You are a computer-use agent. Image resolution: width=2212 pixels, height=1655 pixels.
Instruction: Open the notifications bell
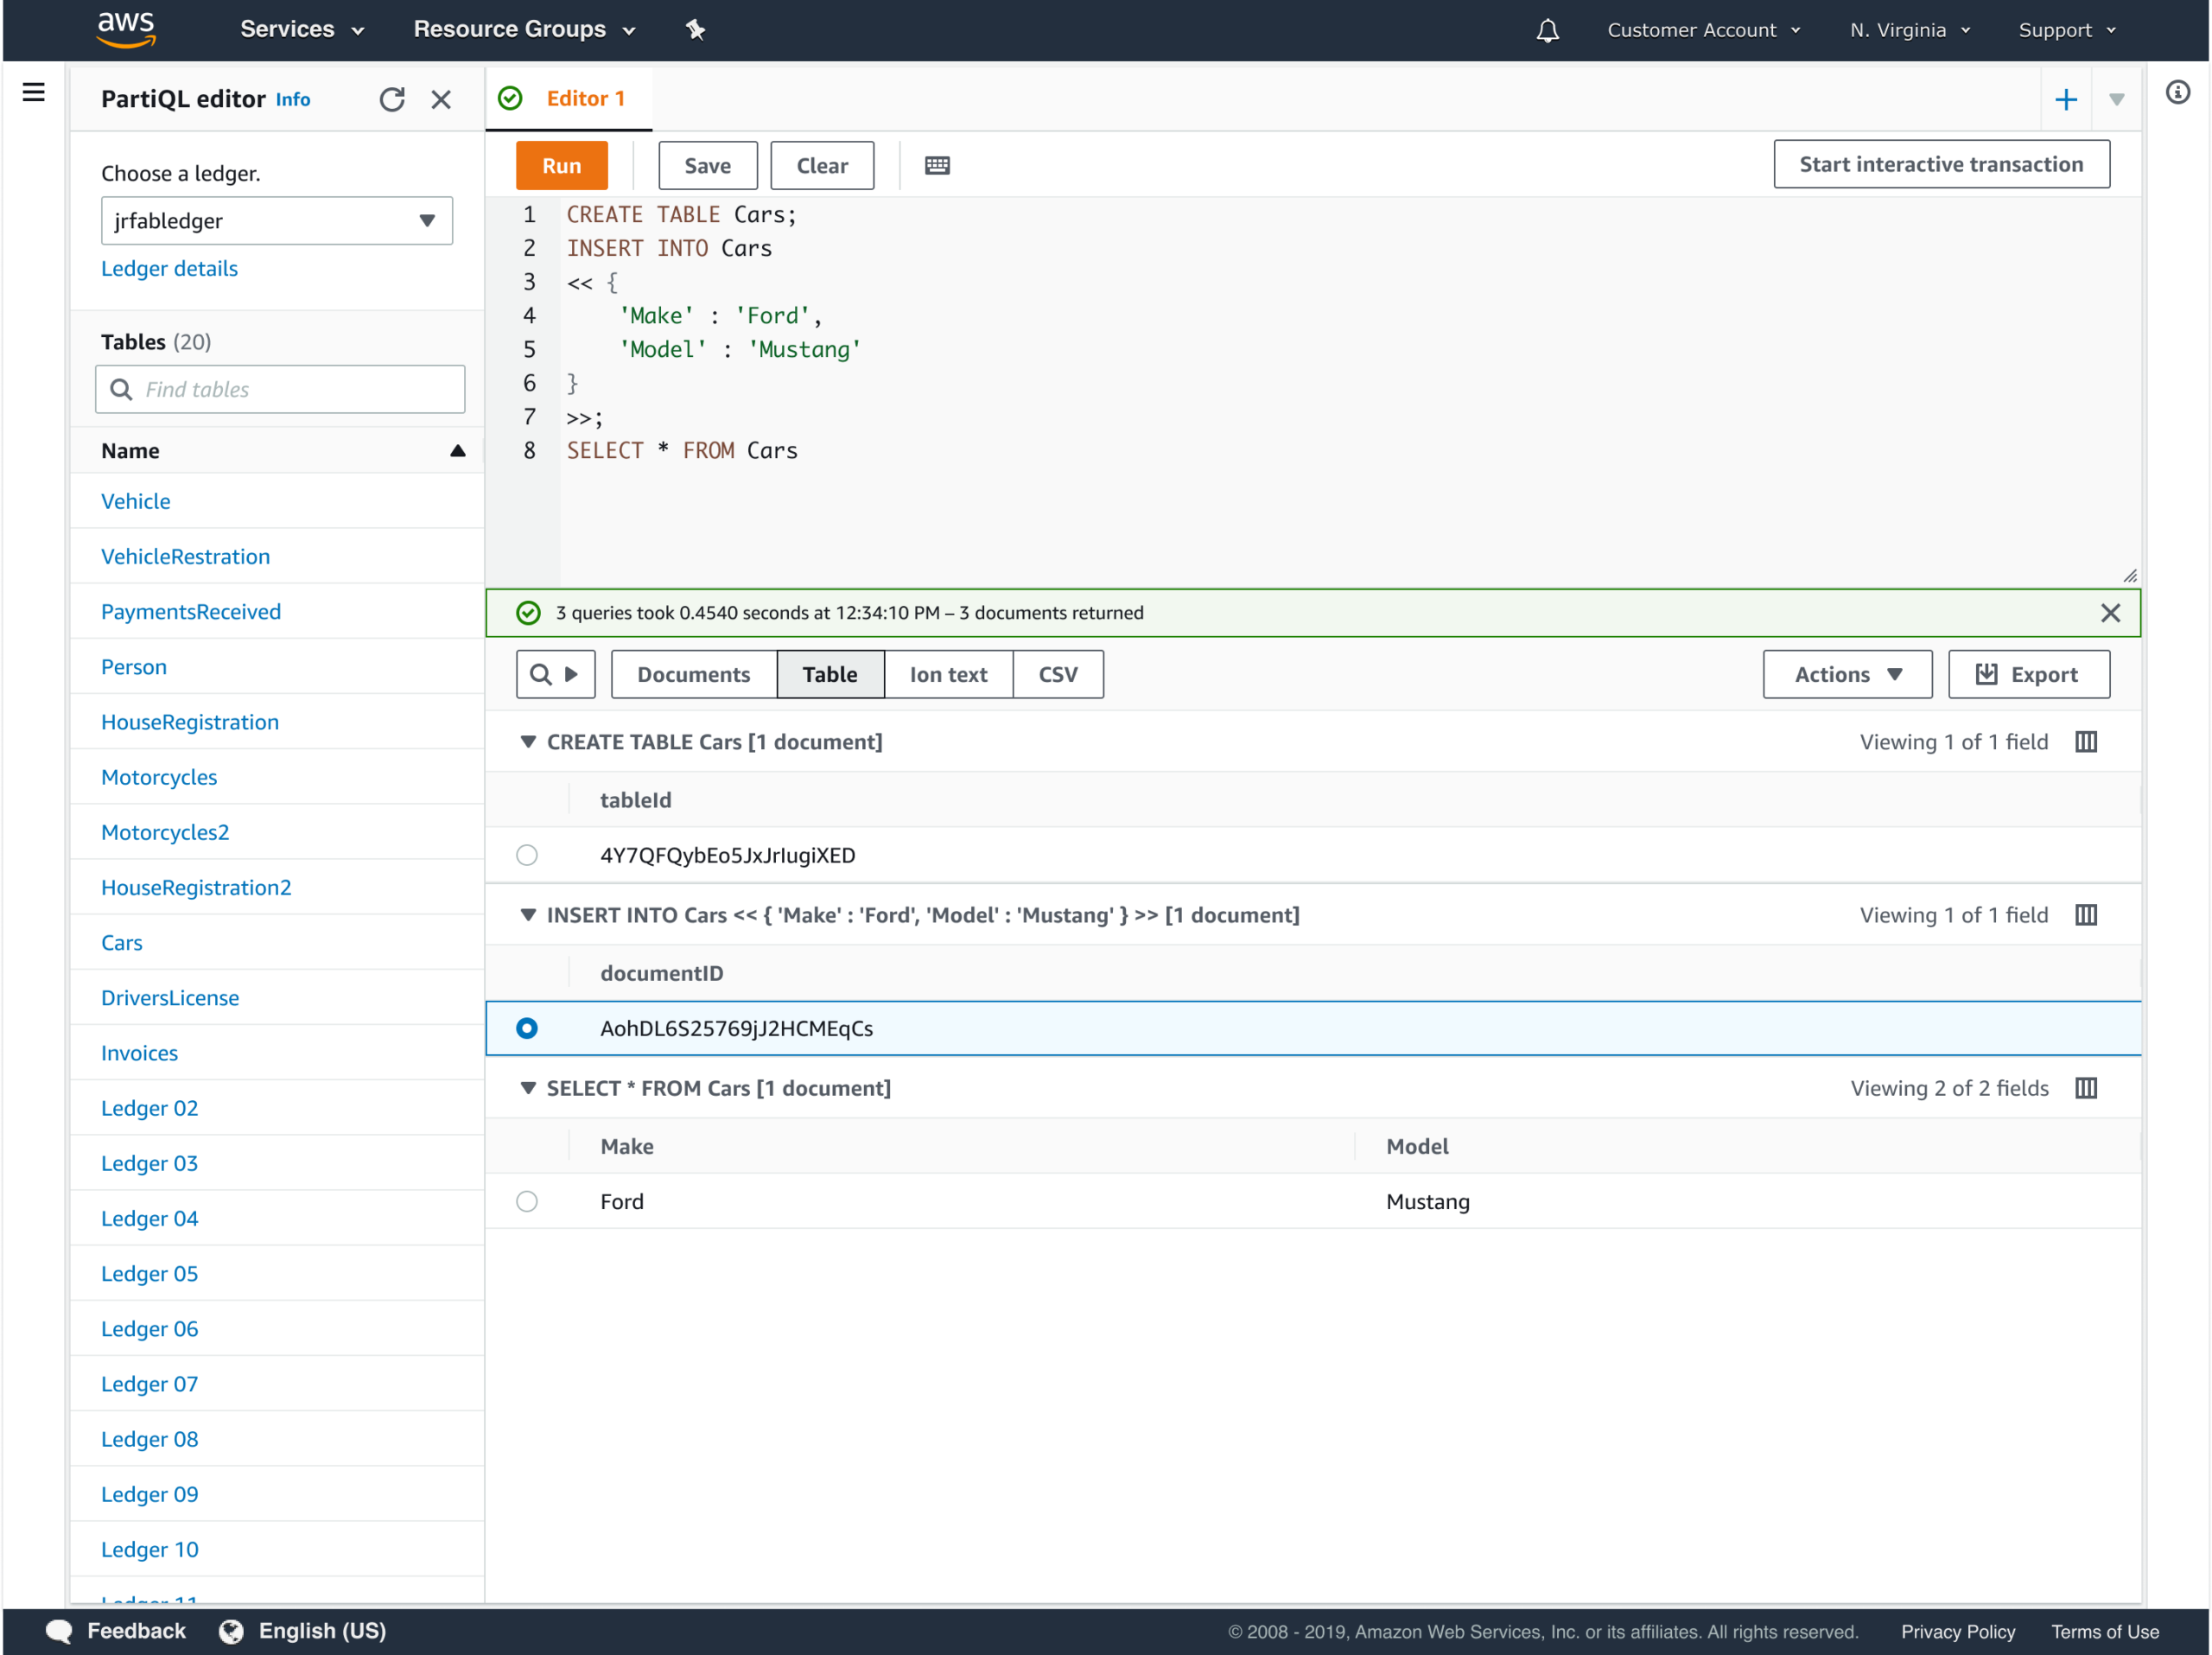point(1547,30)
